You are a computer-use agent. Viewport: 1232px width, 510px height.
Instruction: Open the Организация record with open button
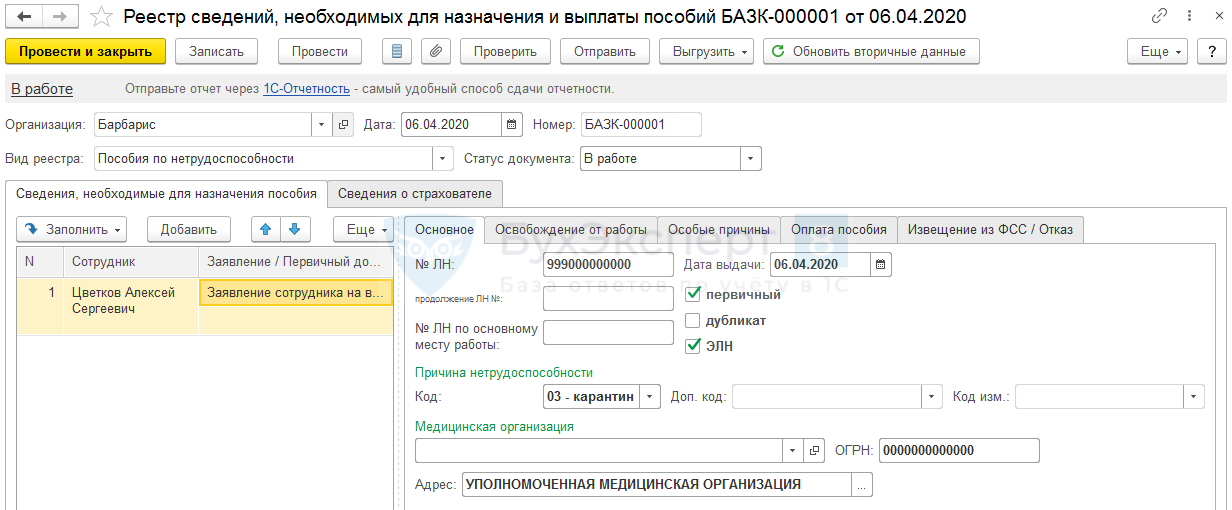[343, 125]
